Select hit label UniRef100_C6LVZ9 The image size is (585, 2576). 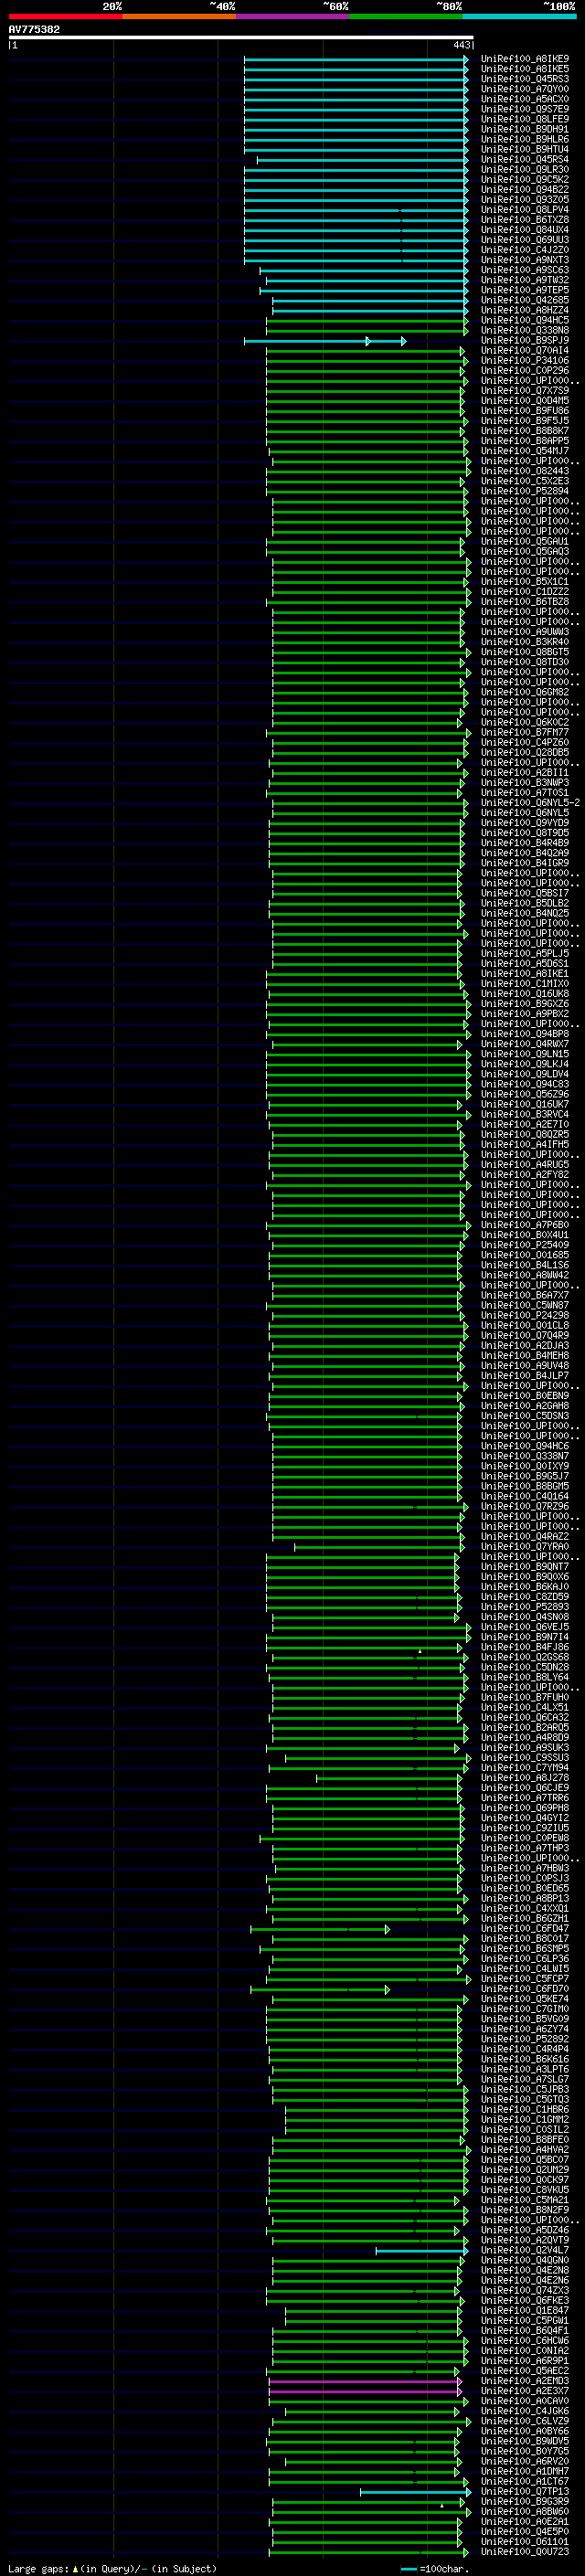[x=524, y=2421]
